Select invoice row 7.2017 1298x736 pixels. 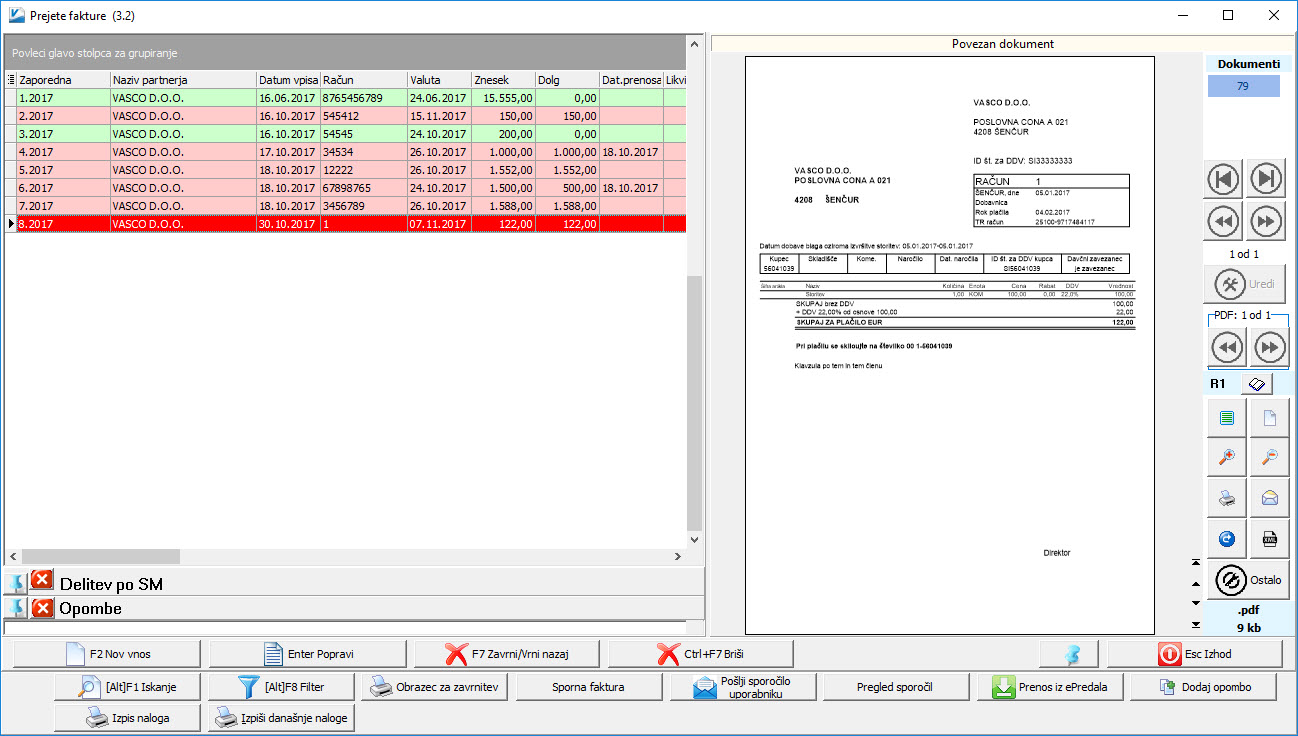pyautogui.click(x=346, y=206)
